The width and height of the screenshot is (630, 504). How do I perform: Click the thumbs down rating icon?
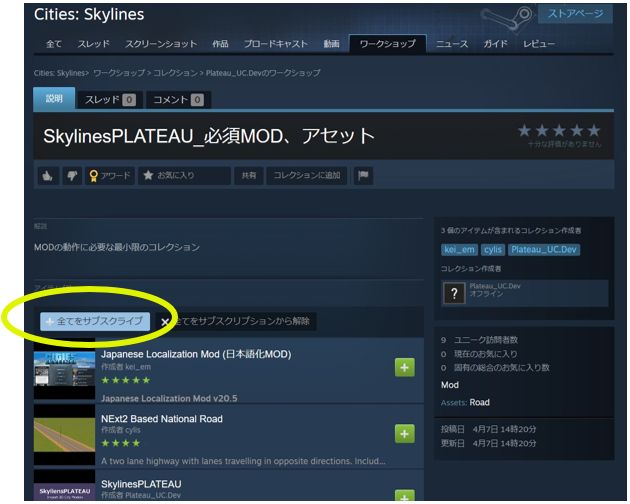pyautogui.click(x=72, y=176)
